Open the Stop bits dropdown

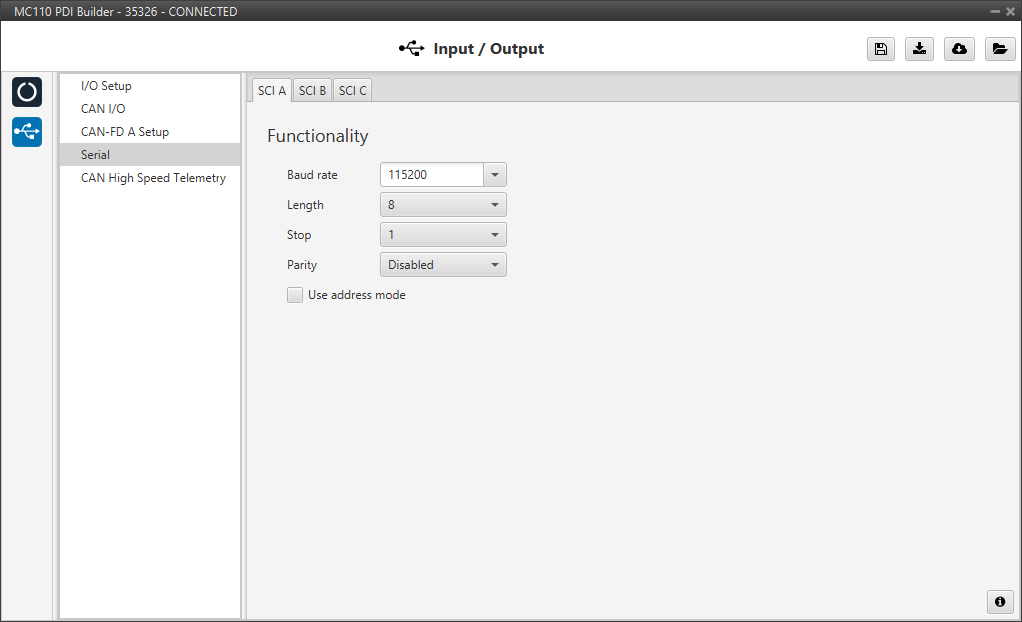[443, 235]
